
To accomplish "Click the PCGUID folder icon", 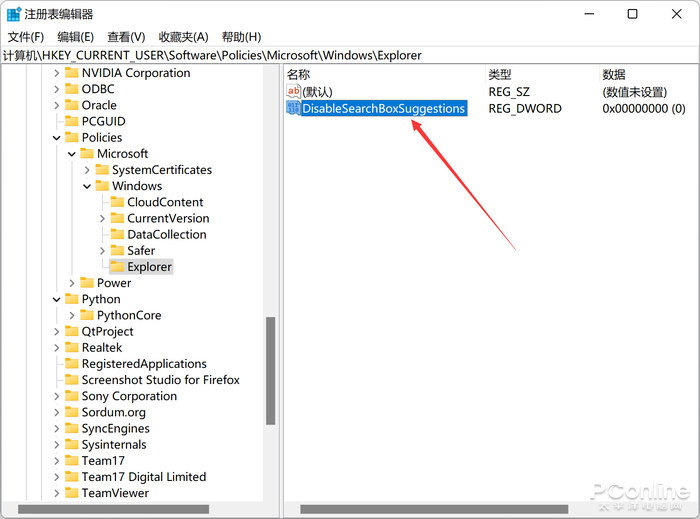I will coord(71,121).
